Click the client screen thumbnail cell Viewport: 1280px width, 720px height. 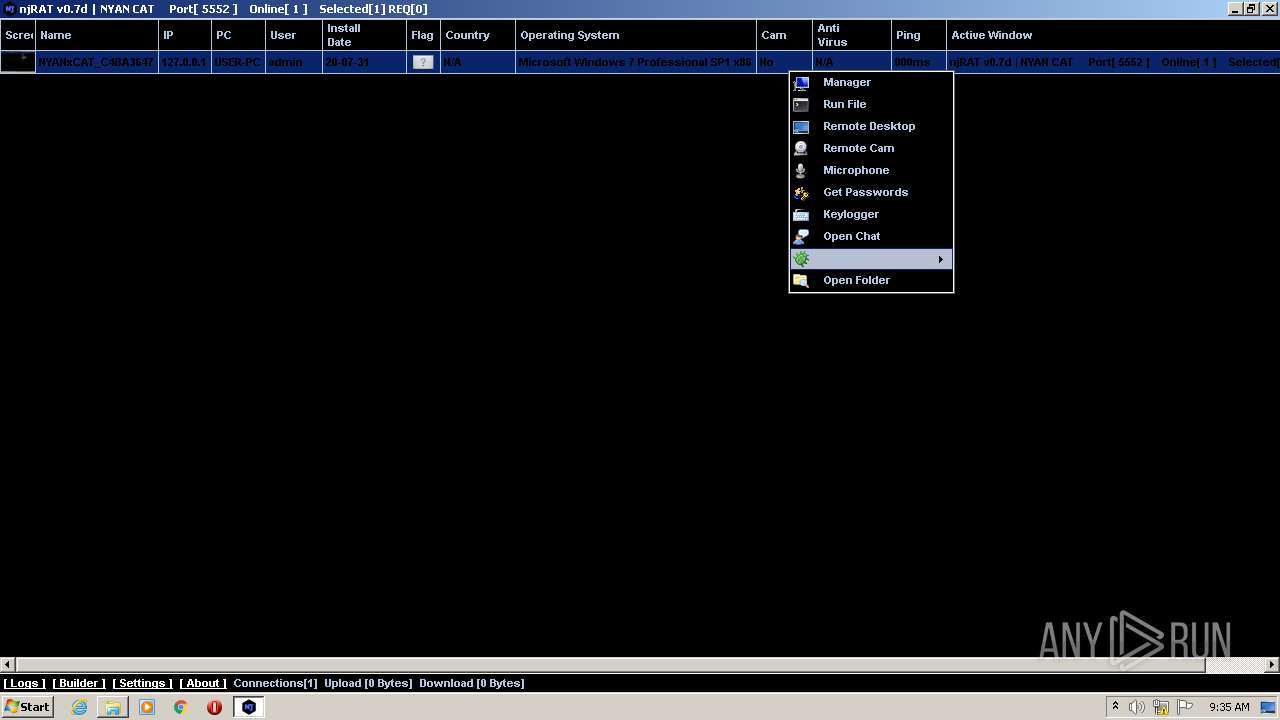click(x=17, y=62)
